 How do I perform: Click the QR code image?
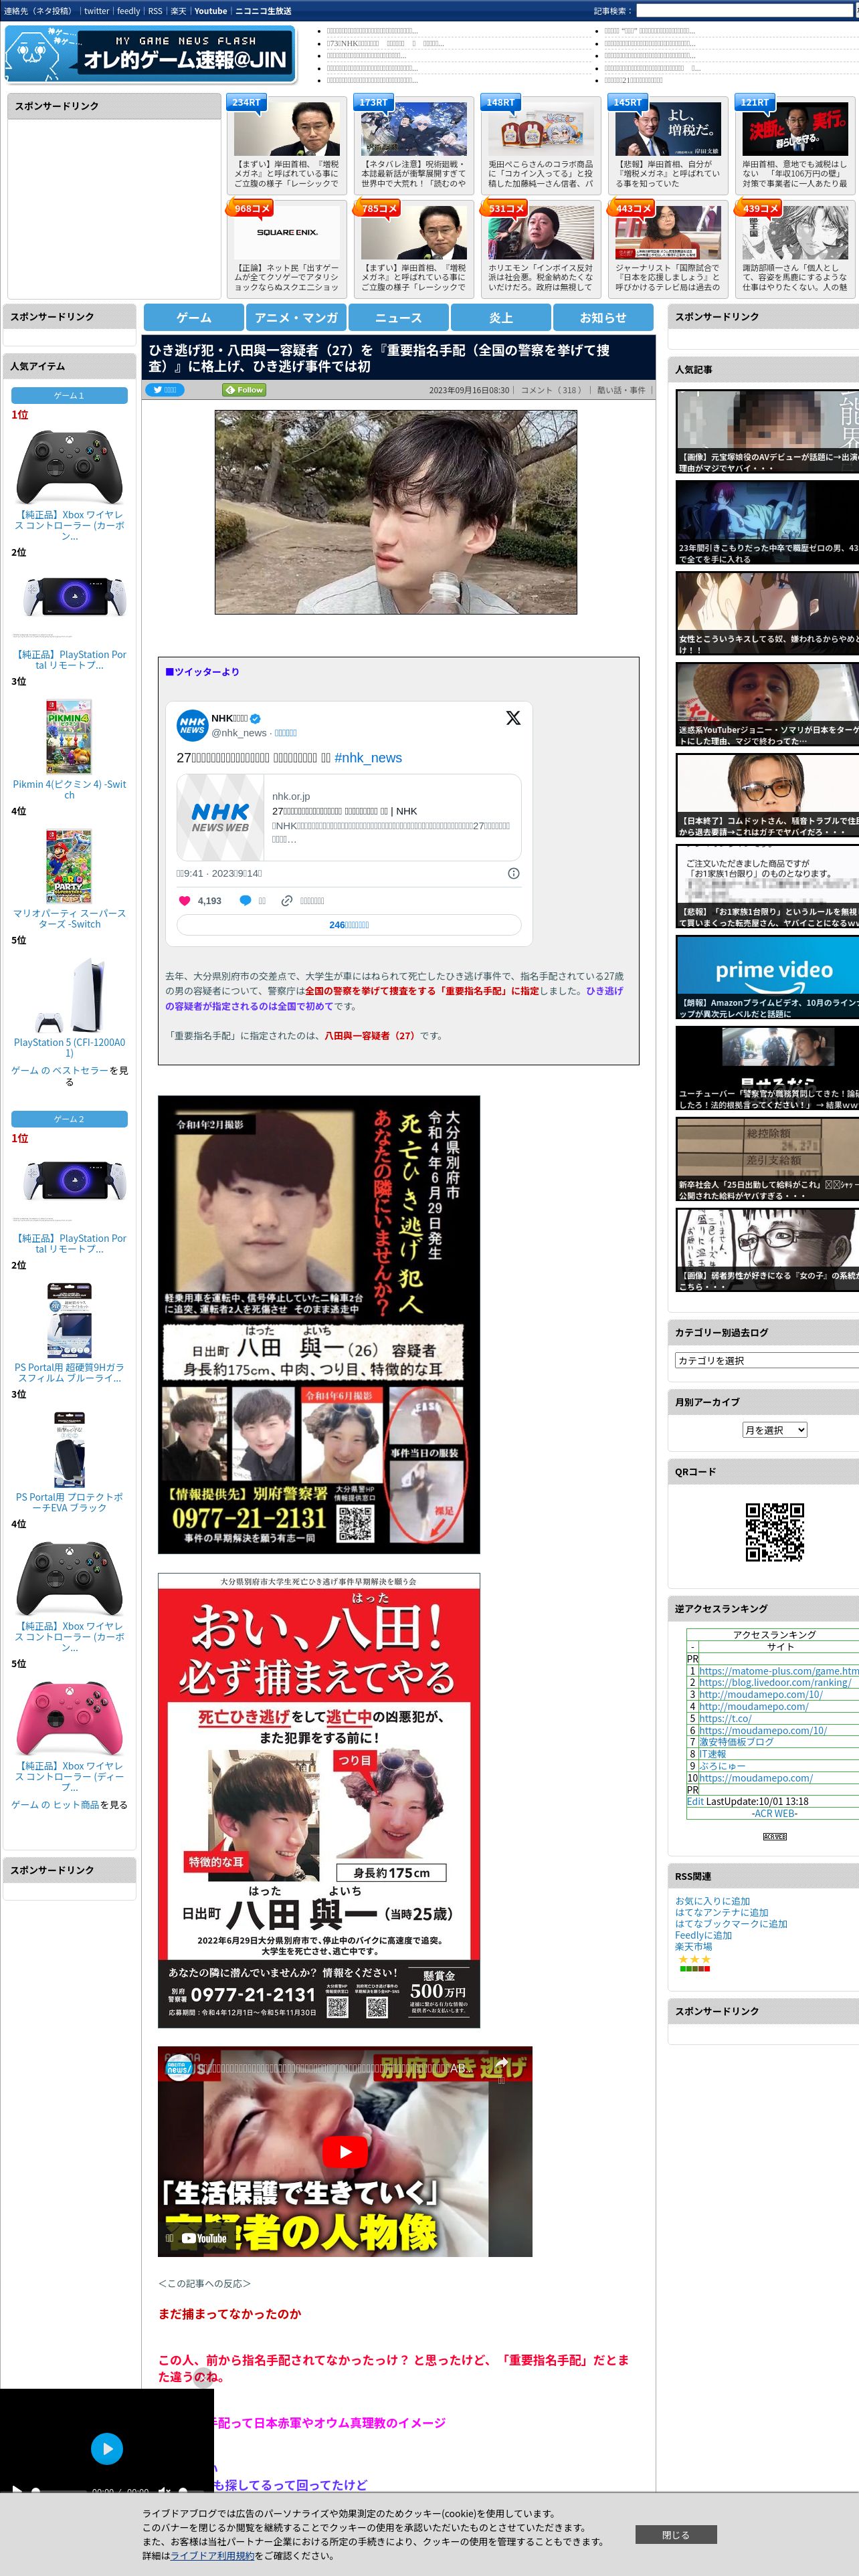point(774,1531)
